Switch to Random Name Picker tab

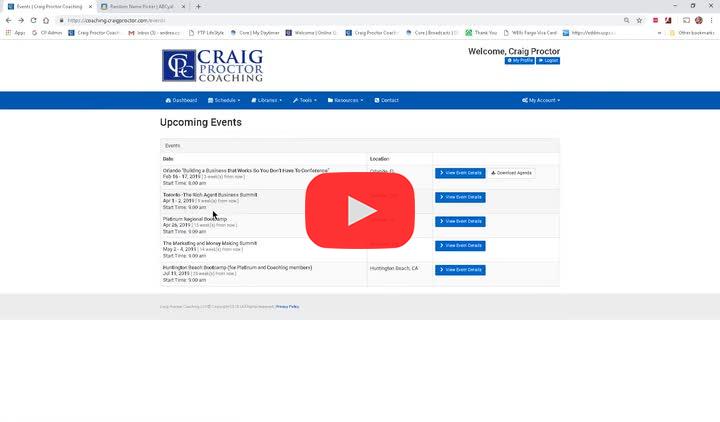(x=142, y=6)
